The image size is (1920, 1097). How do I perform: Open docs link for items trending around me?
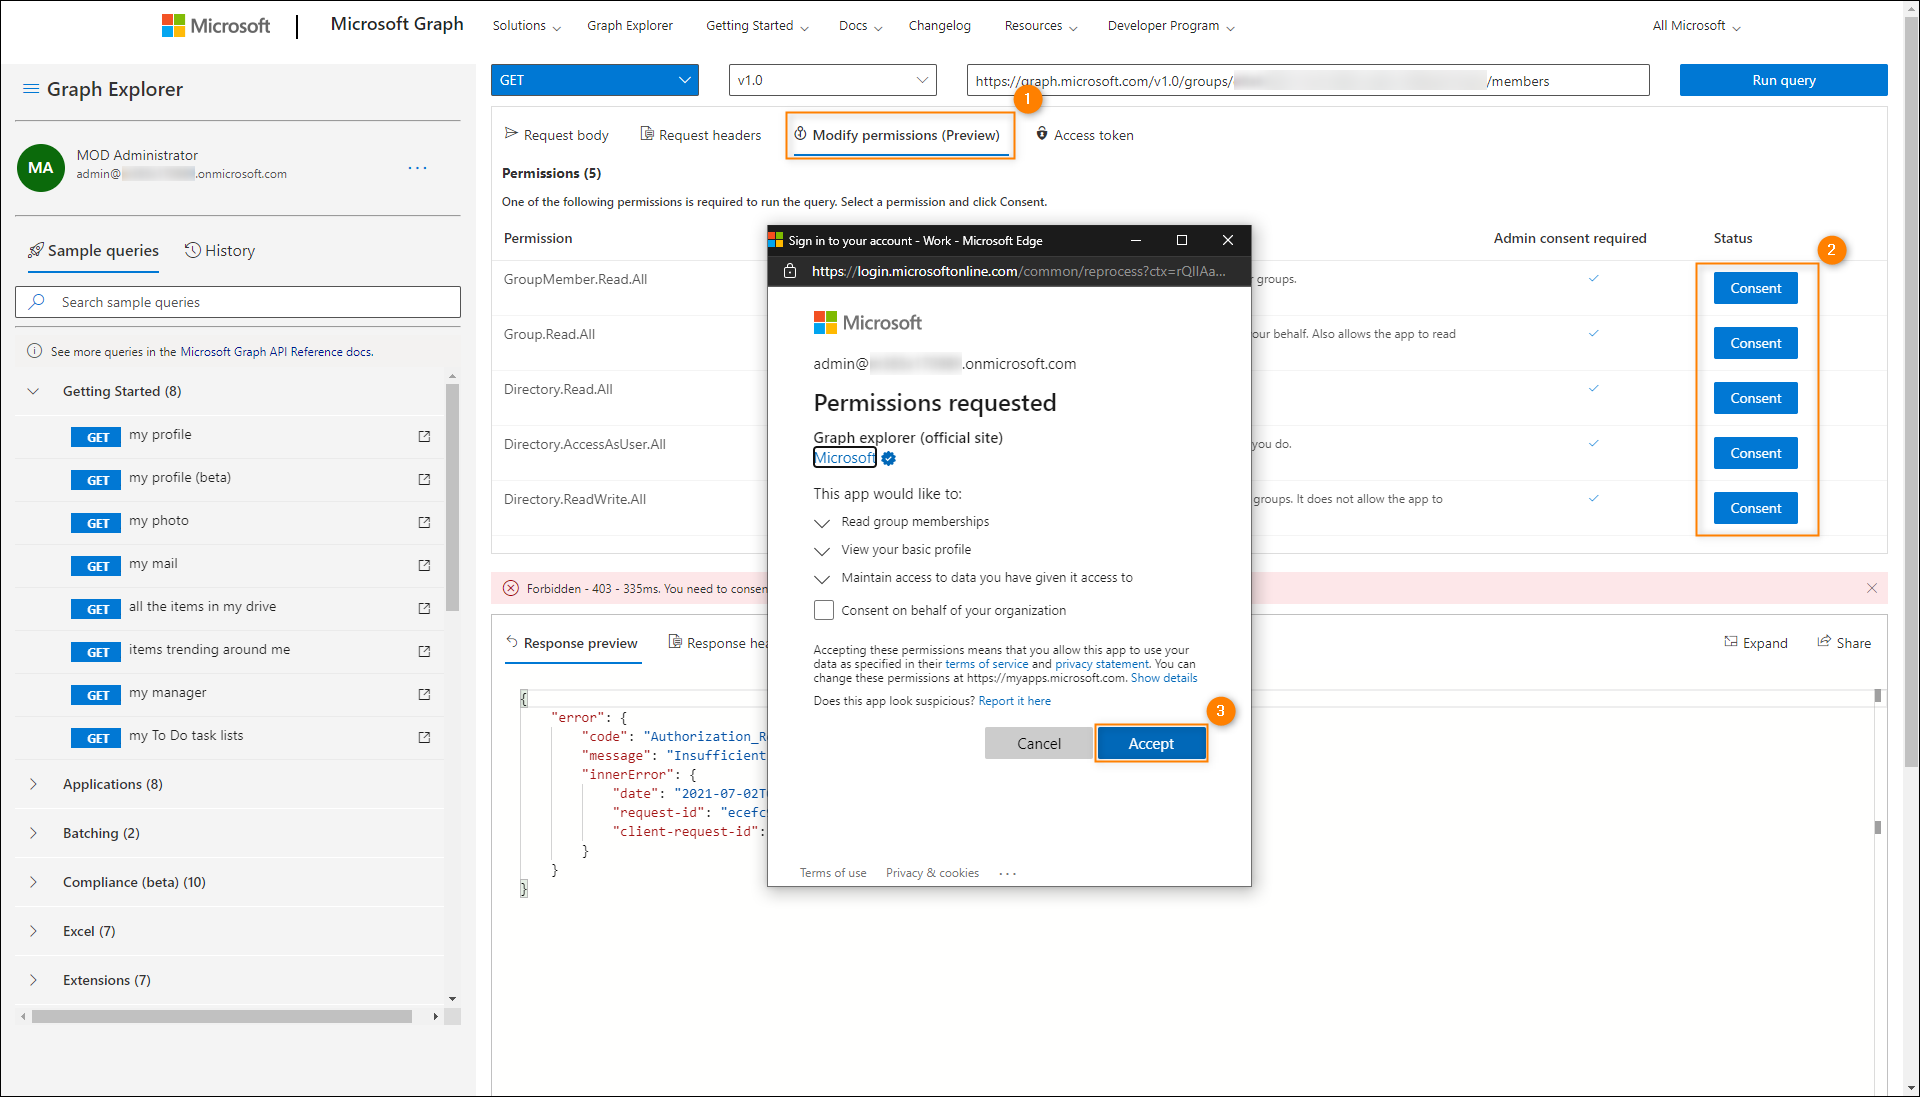coord(424,652)
